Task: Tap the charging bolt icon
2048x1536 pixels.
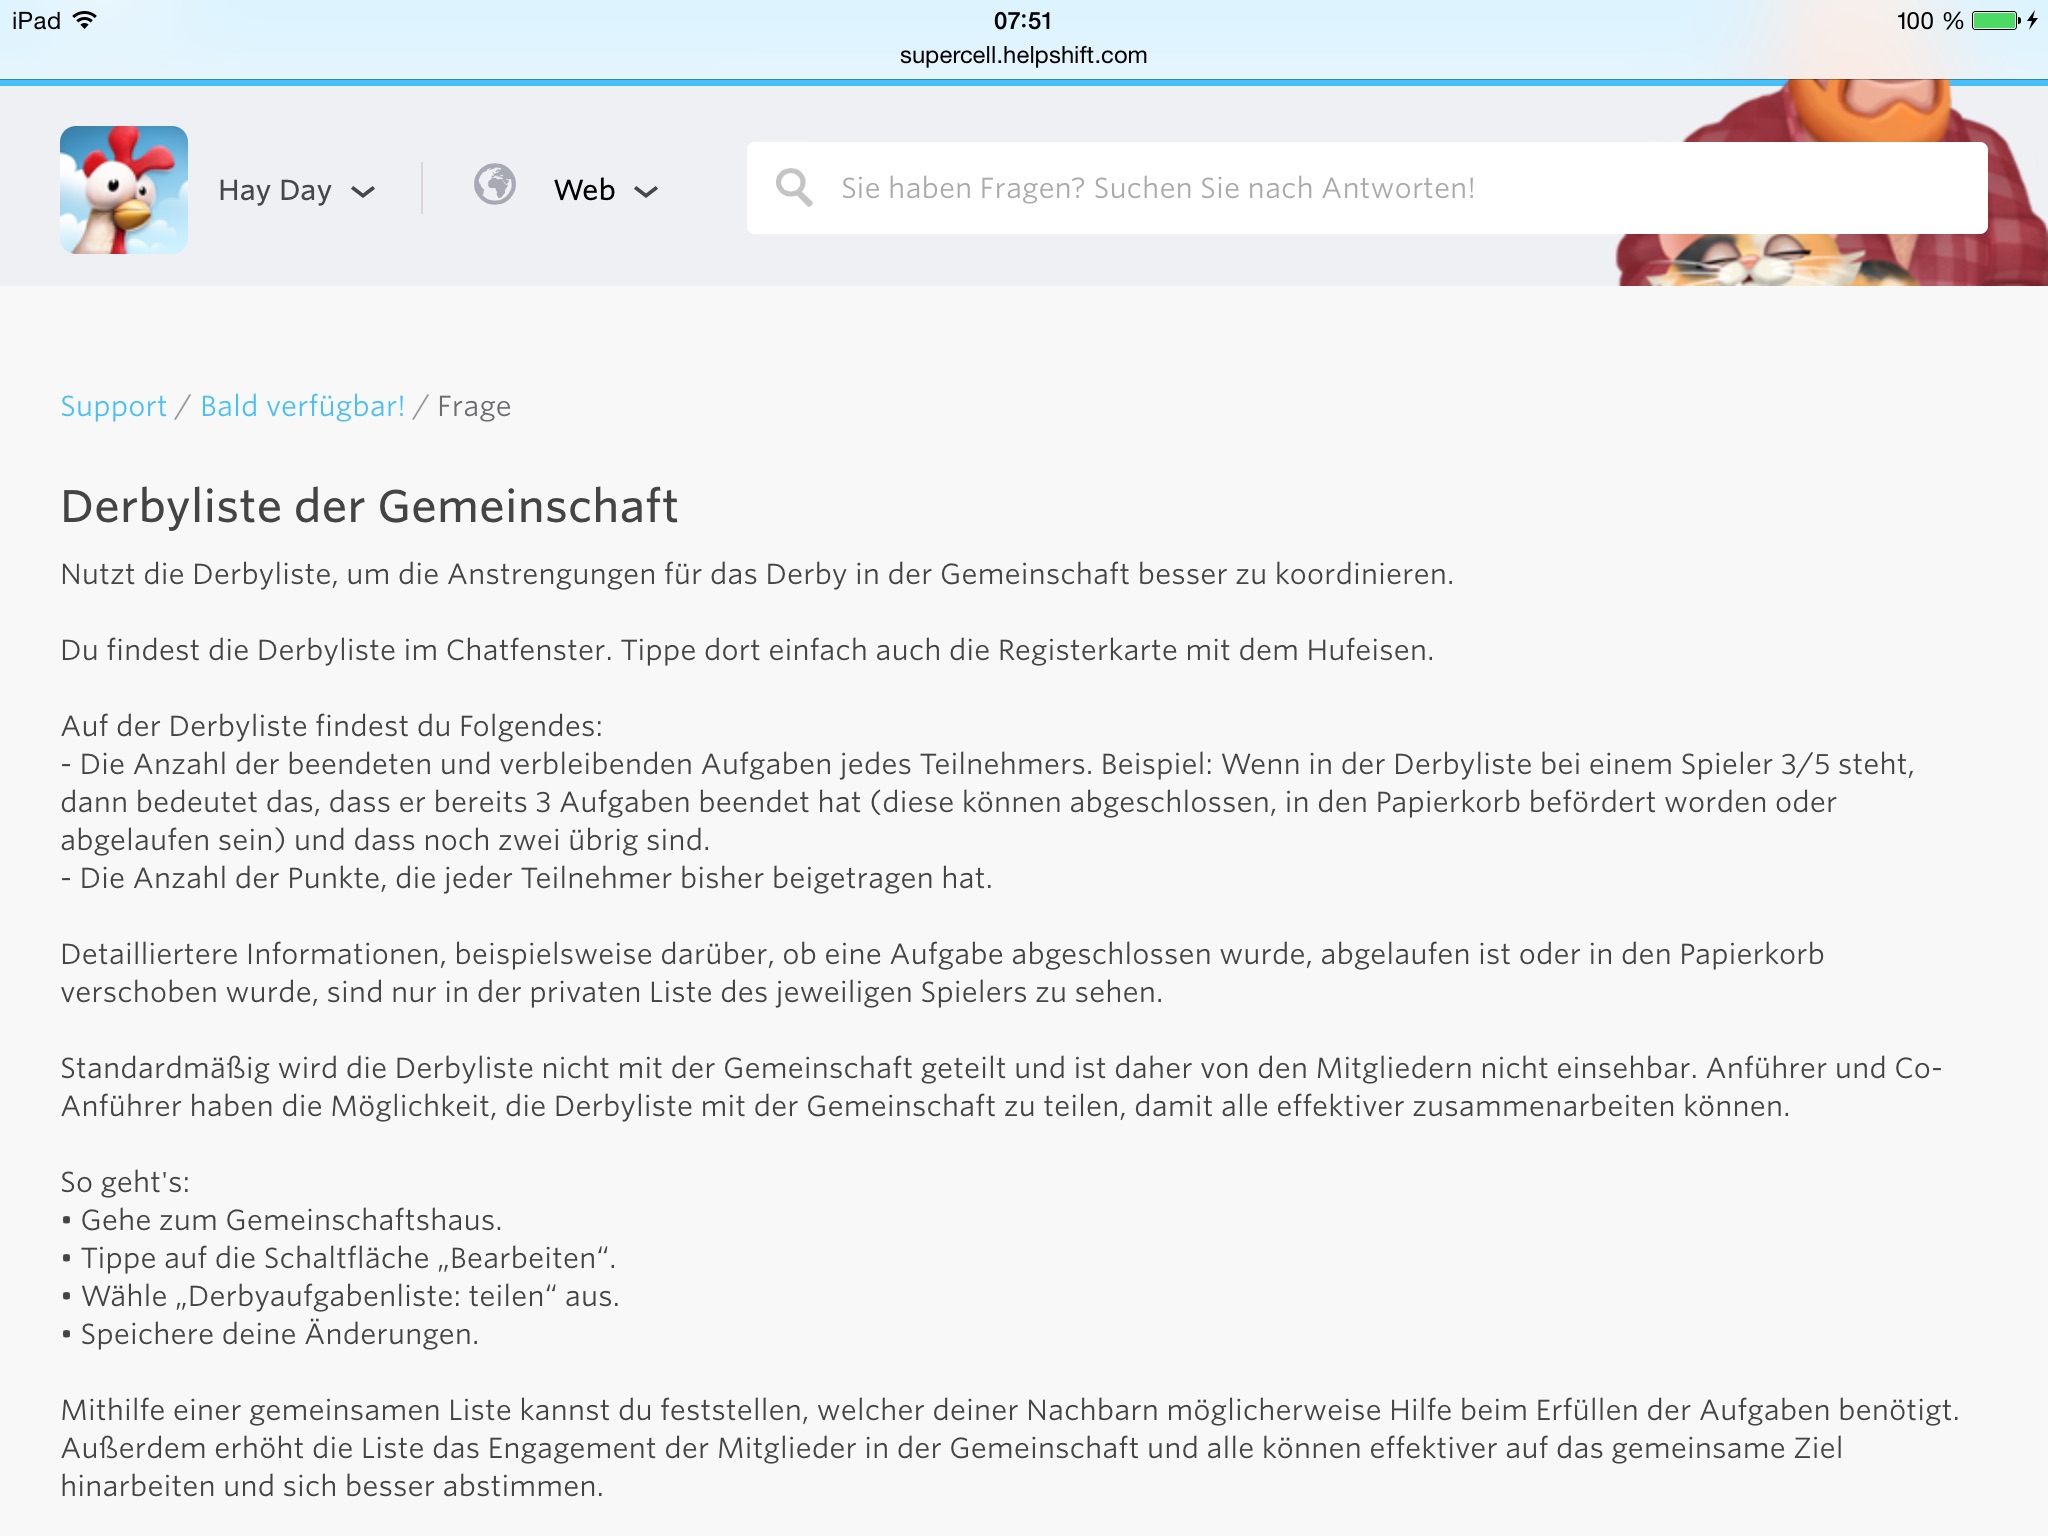Action: (2033, 21)
